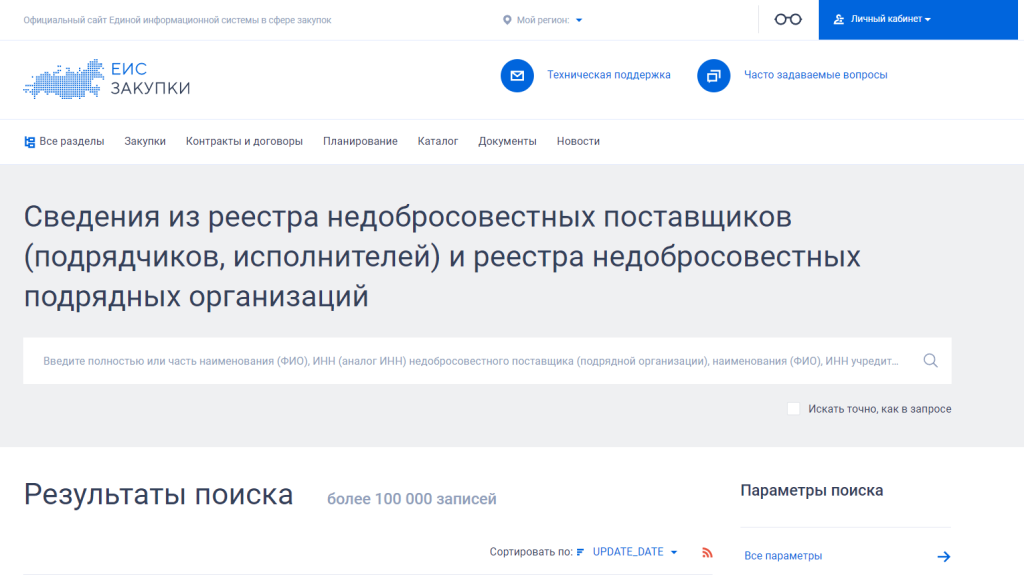1024x584 pixels.
Task: Click the sort order icon before UPDATE_DATE
Action: pyautogui.click(x=580, y=551)
